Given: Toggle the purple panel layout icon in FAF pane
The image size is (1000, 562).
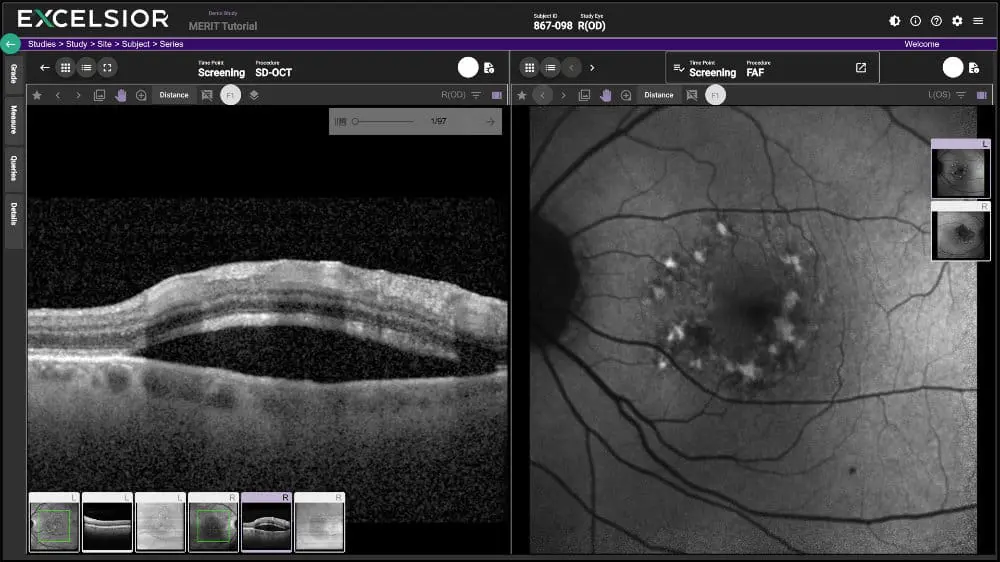Looking at the screenshot, I should [982, 95].
